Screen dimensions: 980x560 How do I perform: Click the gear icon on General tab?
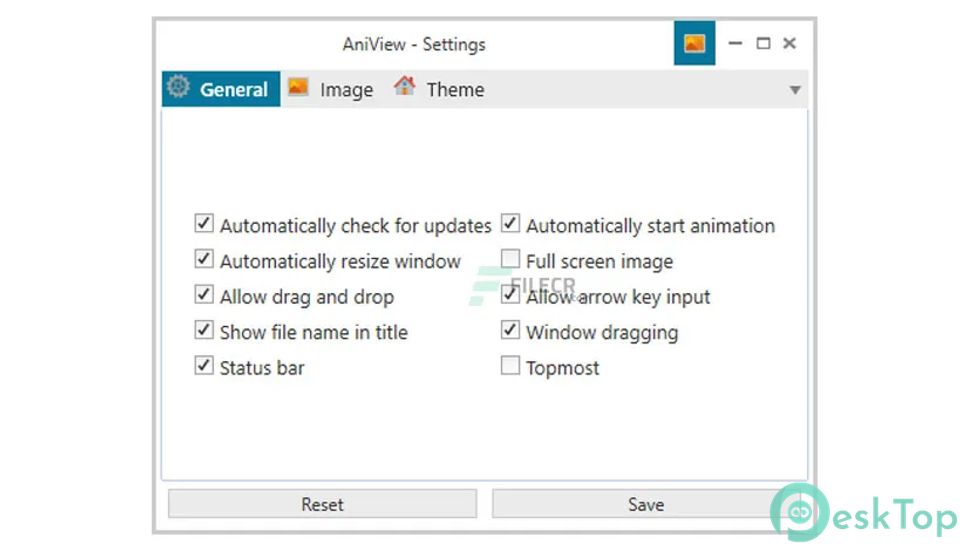tap(178, 86)
